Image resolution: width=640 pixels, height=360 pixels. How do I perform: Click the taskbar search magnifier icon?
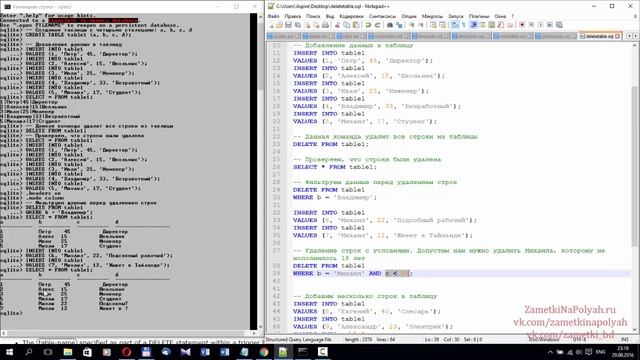coord(29,352)
